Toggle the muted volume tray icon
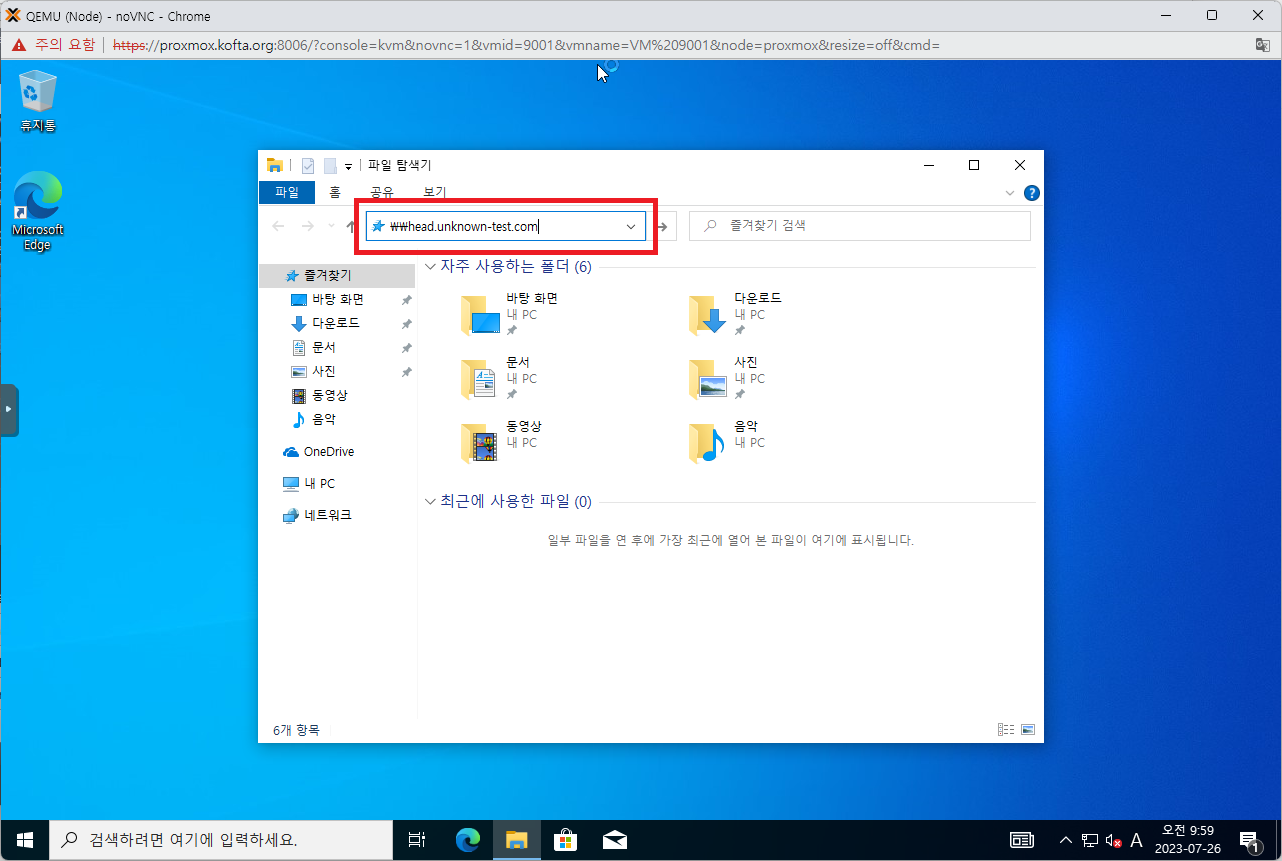This screenshot has height=861, width=1282. pyautogui.click(x=1113, y=840)
